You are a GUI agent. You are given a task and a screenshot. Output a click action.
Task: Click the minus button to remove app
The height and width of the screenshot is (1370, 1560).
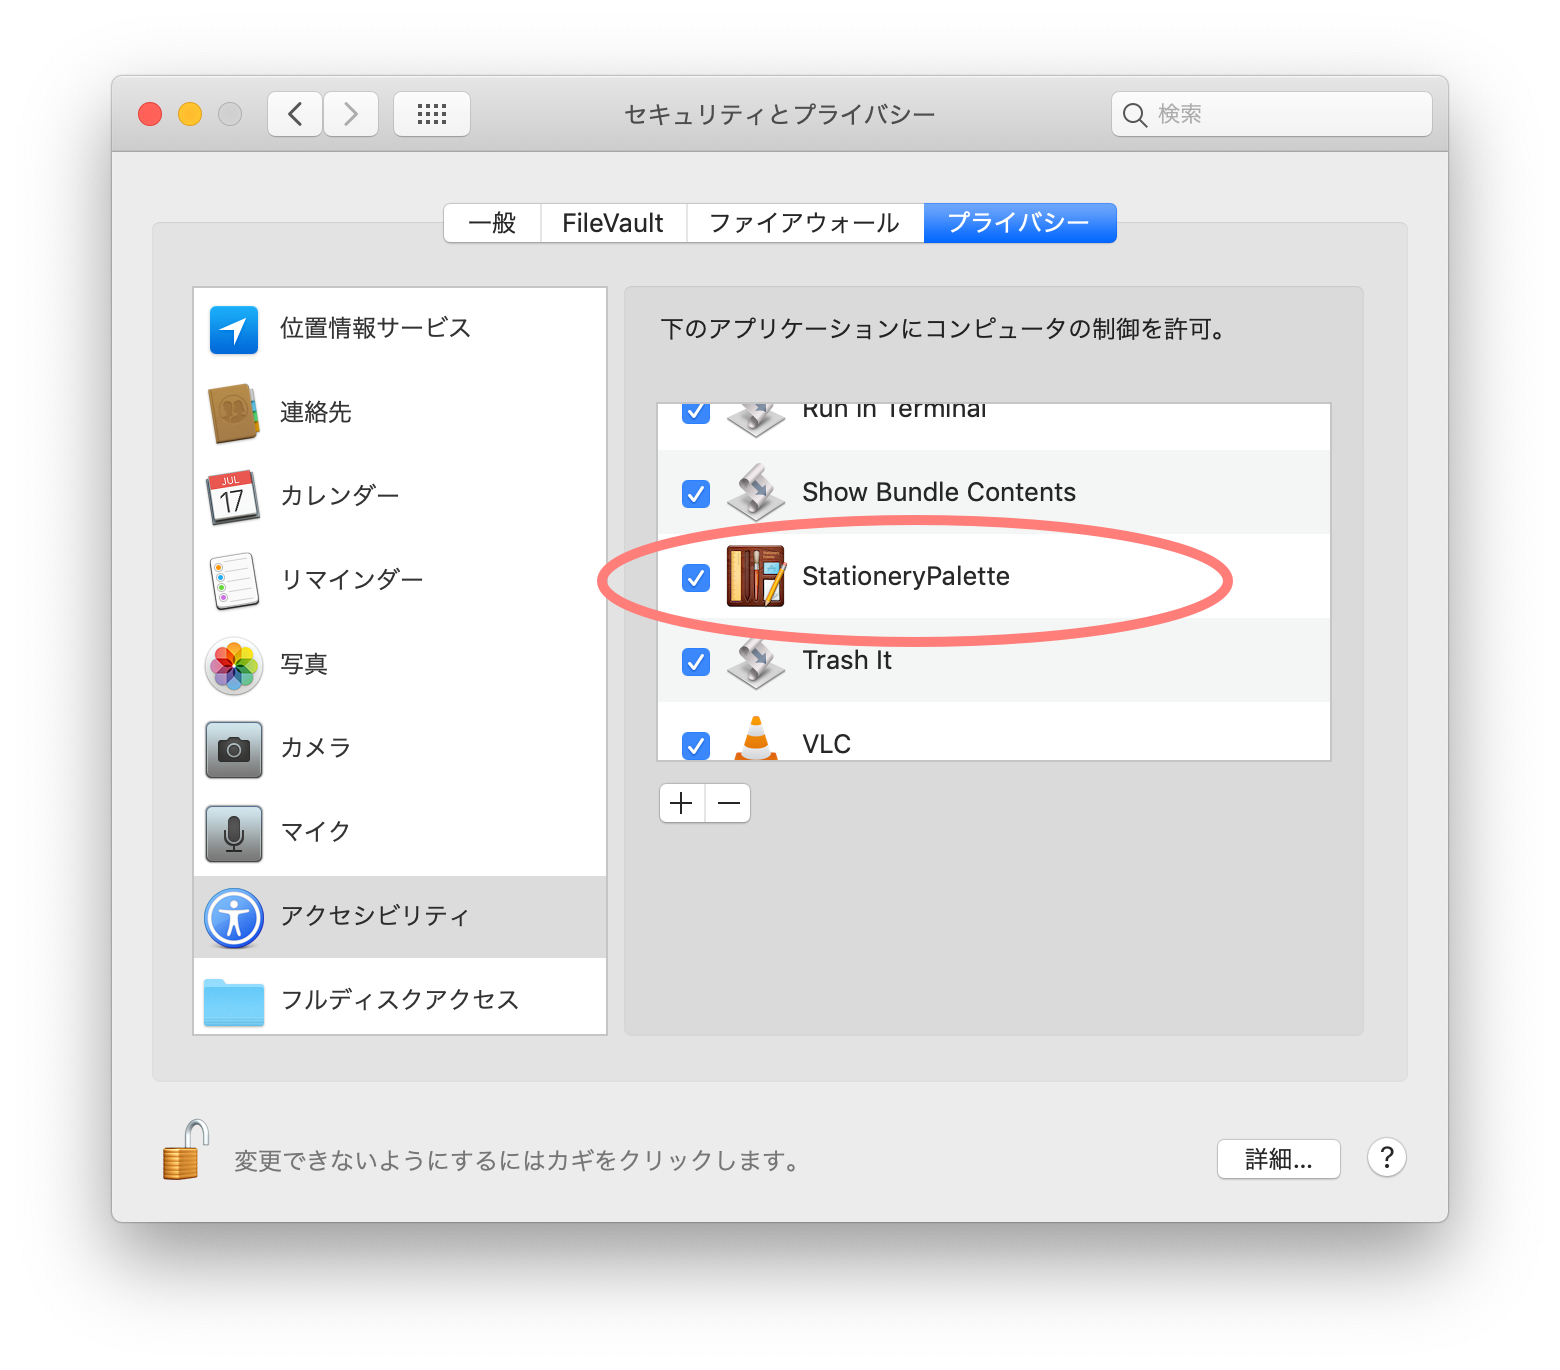tap(728, 803)
